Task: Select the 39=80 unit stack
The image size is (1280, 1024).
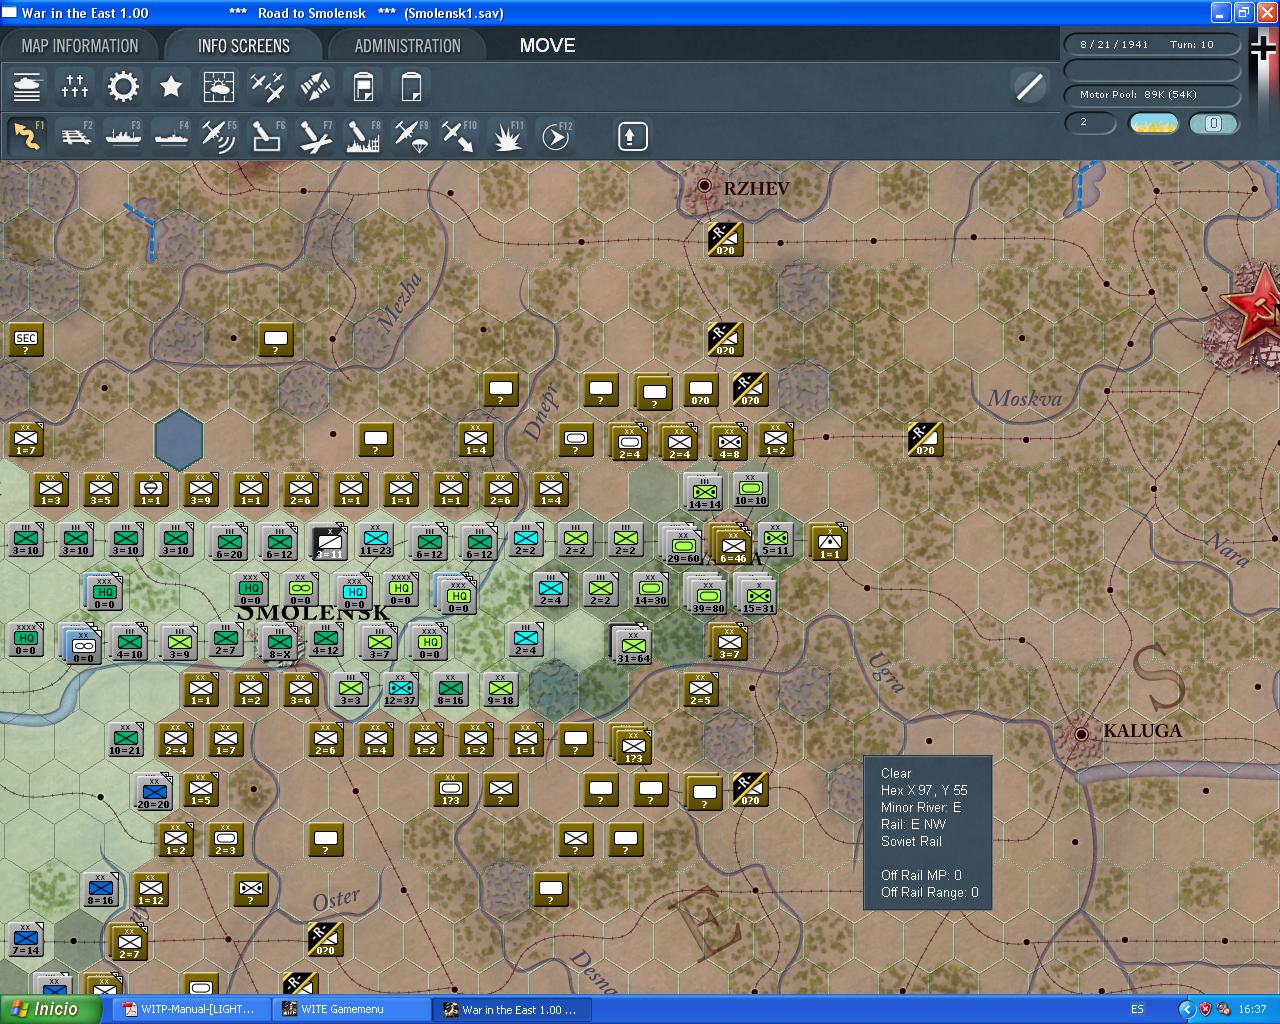Action: (x=707, y=595)
